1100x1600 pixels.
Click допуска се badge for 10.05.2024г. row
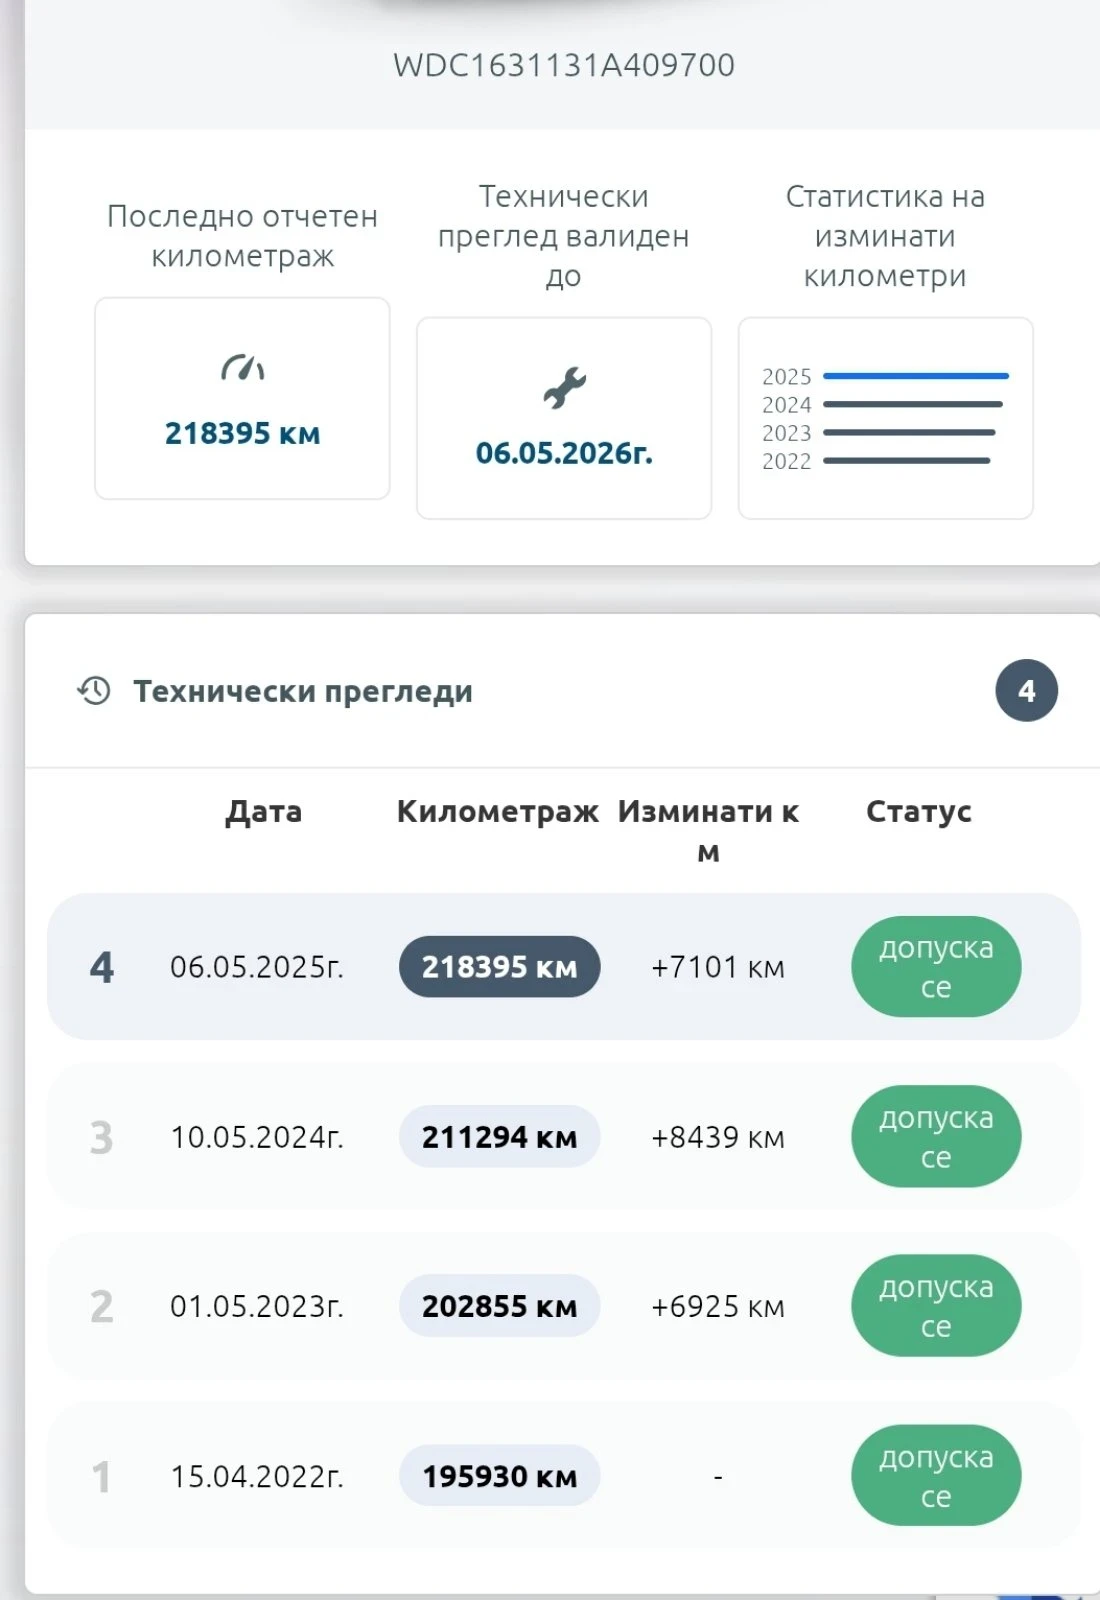[936, 1136]
